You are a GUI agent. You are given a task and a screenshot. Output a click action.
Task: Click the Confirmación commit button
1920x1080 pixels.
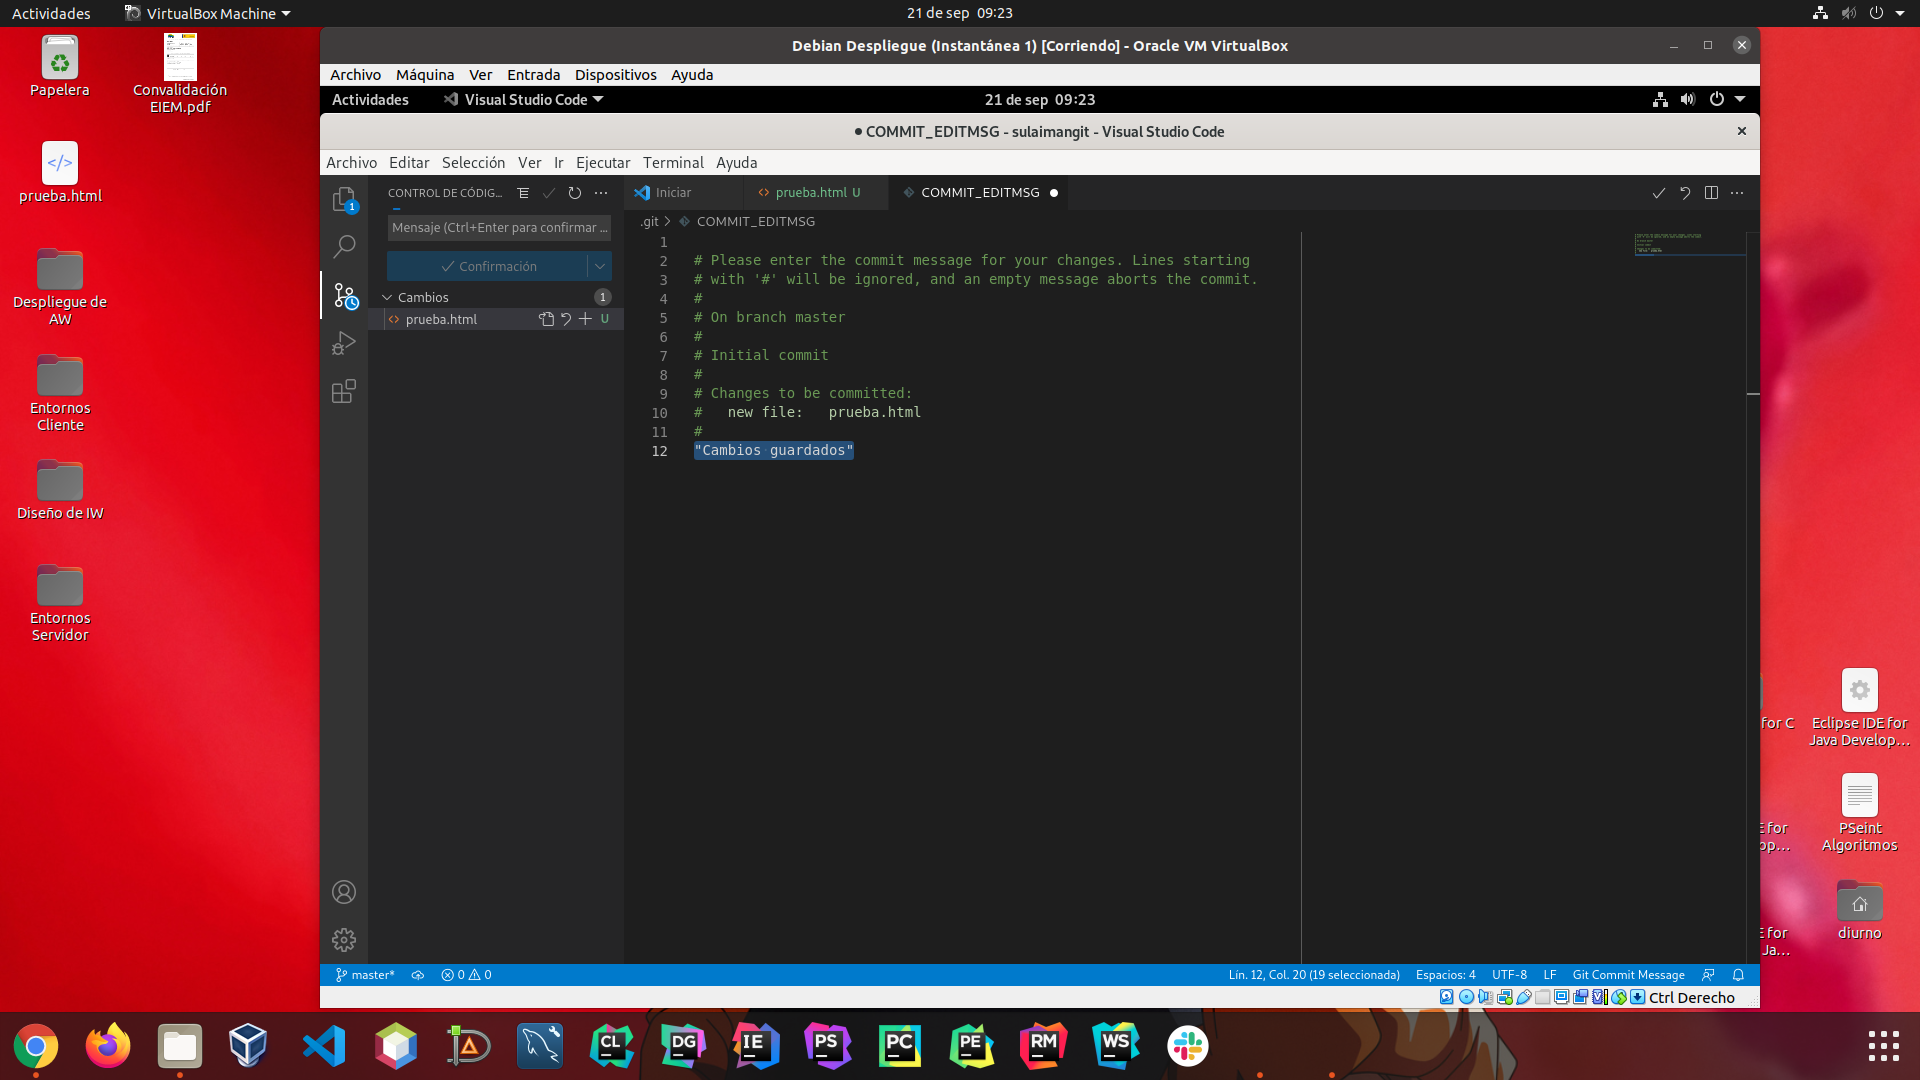click(x=488, y=266)
